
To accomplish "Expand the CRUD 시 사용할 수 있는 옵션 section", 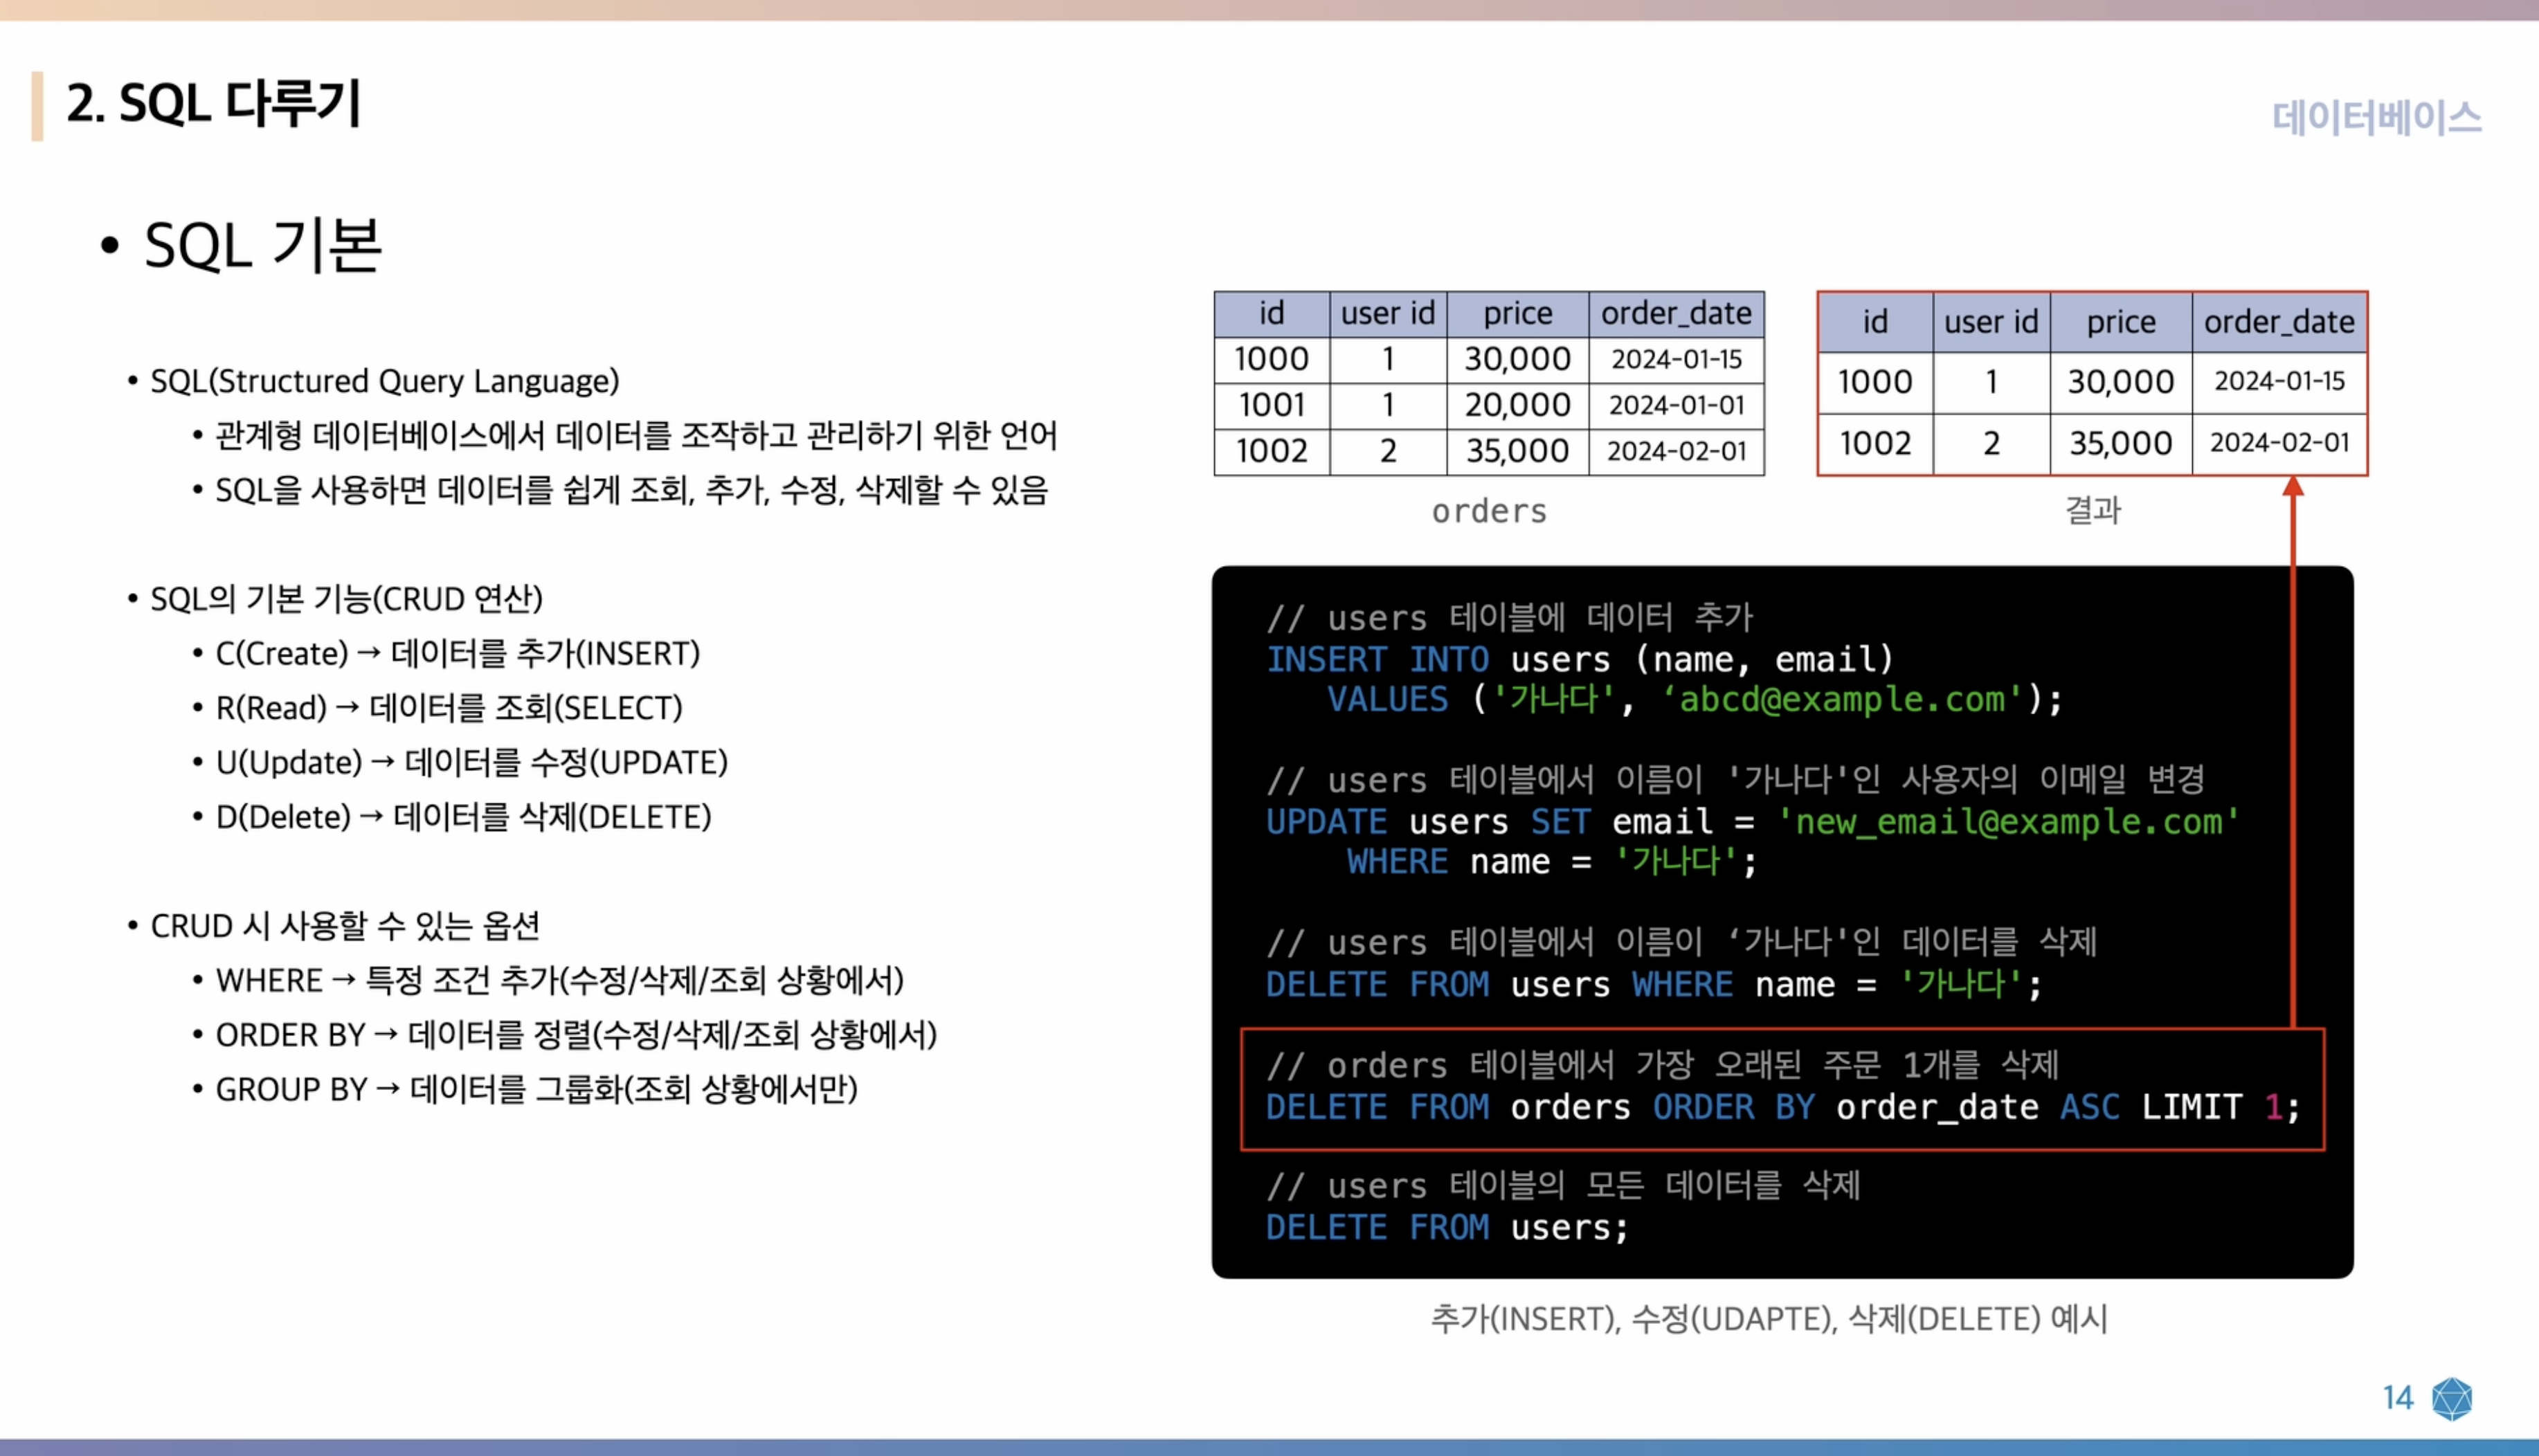I will (x=343, y=925).
